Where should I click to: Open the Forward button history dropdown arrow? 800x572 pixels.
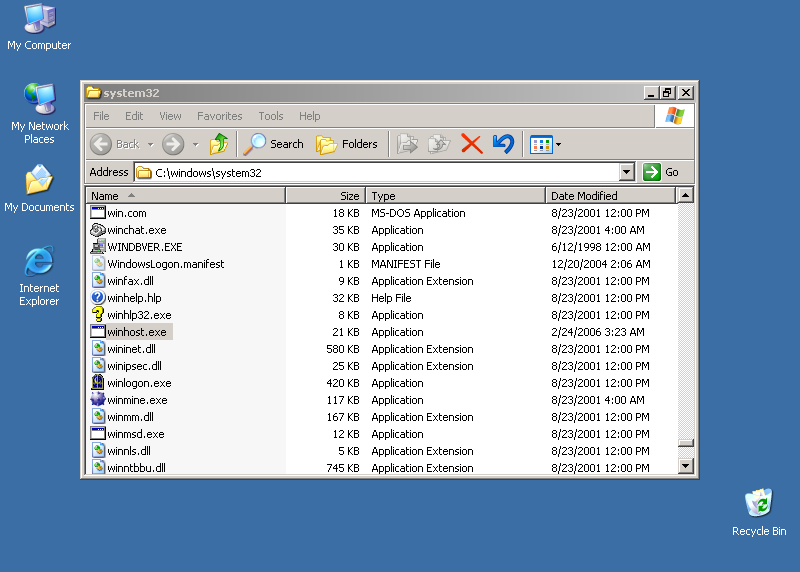pos(195,144)
